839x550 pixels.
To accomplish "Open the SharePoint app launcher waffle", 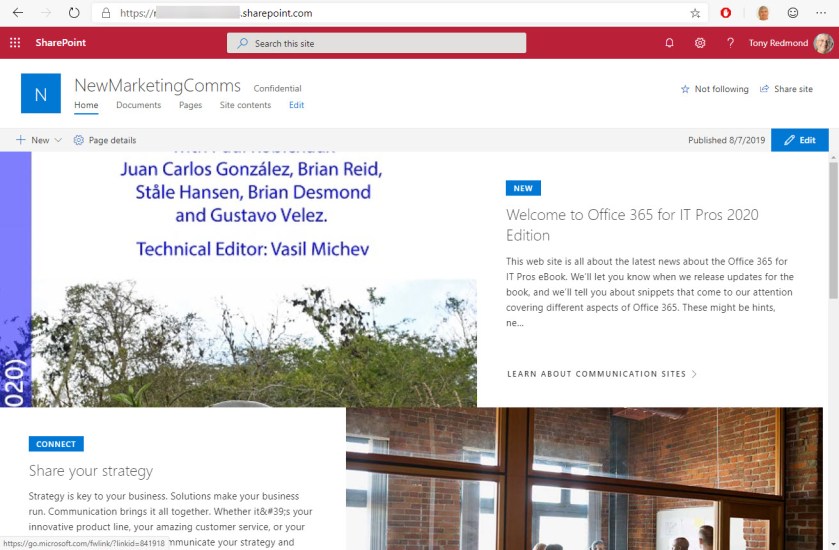I will pyautogui.click(x=15, y=43).
